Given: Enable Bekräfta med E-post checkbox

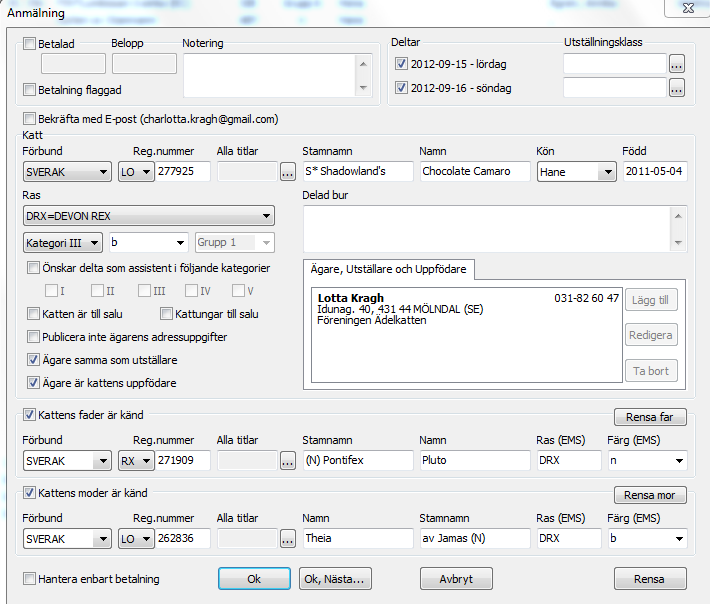Looking at the screenshot, I should pos(29,119).
